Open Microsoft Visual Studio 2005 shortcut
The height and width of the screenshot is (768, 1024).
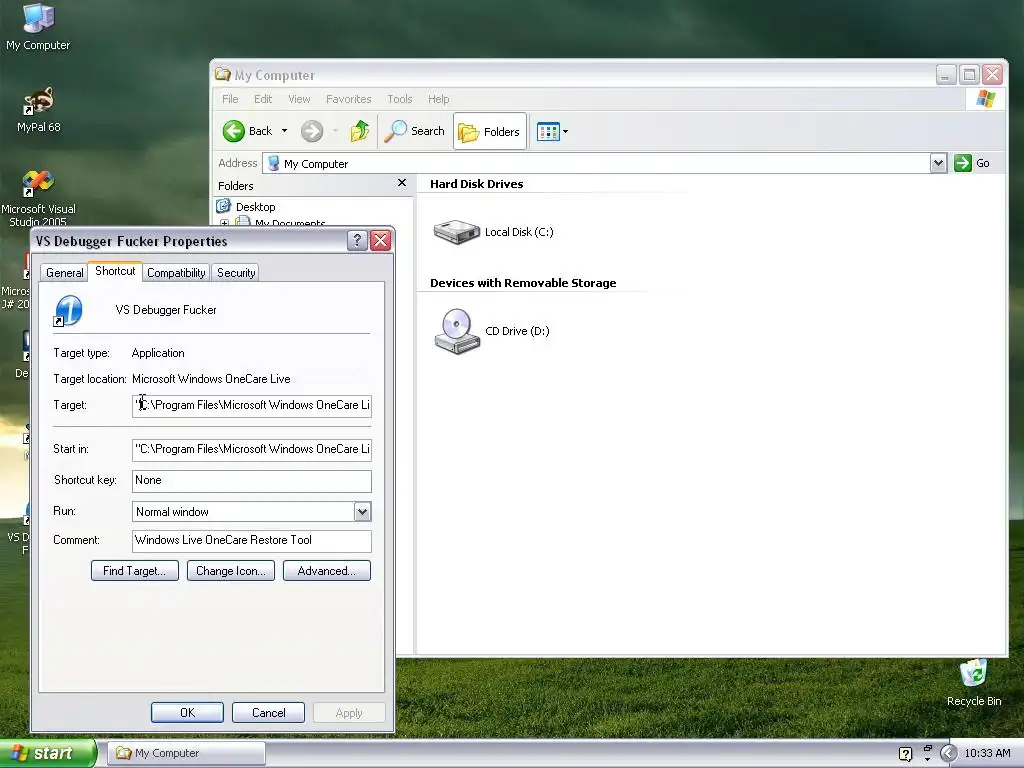(x=38, y=198)
